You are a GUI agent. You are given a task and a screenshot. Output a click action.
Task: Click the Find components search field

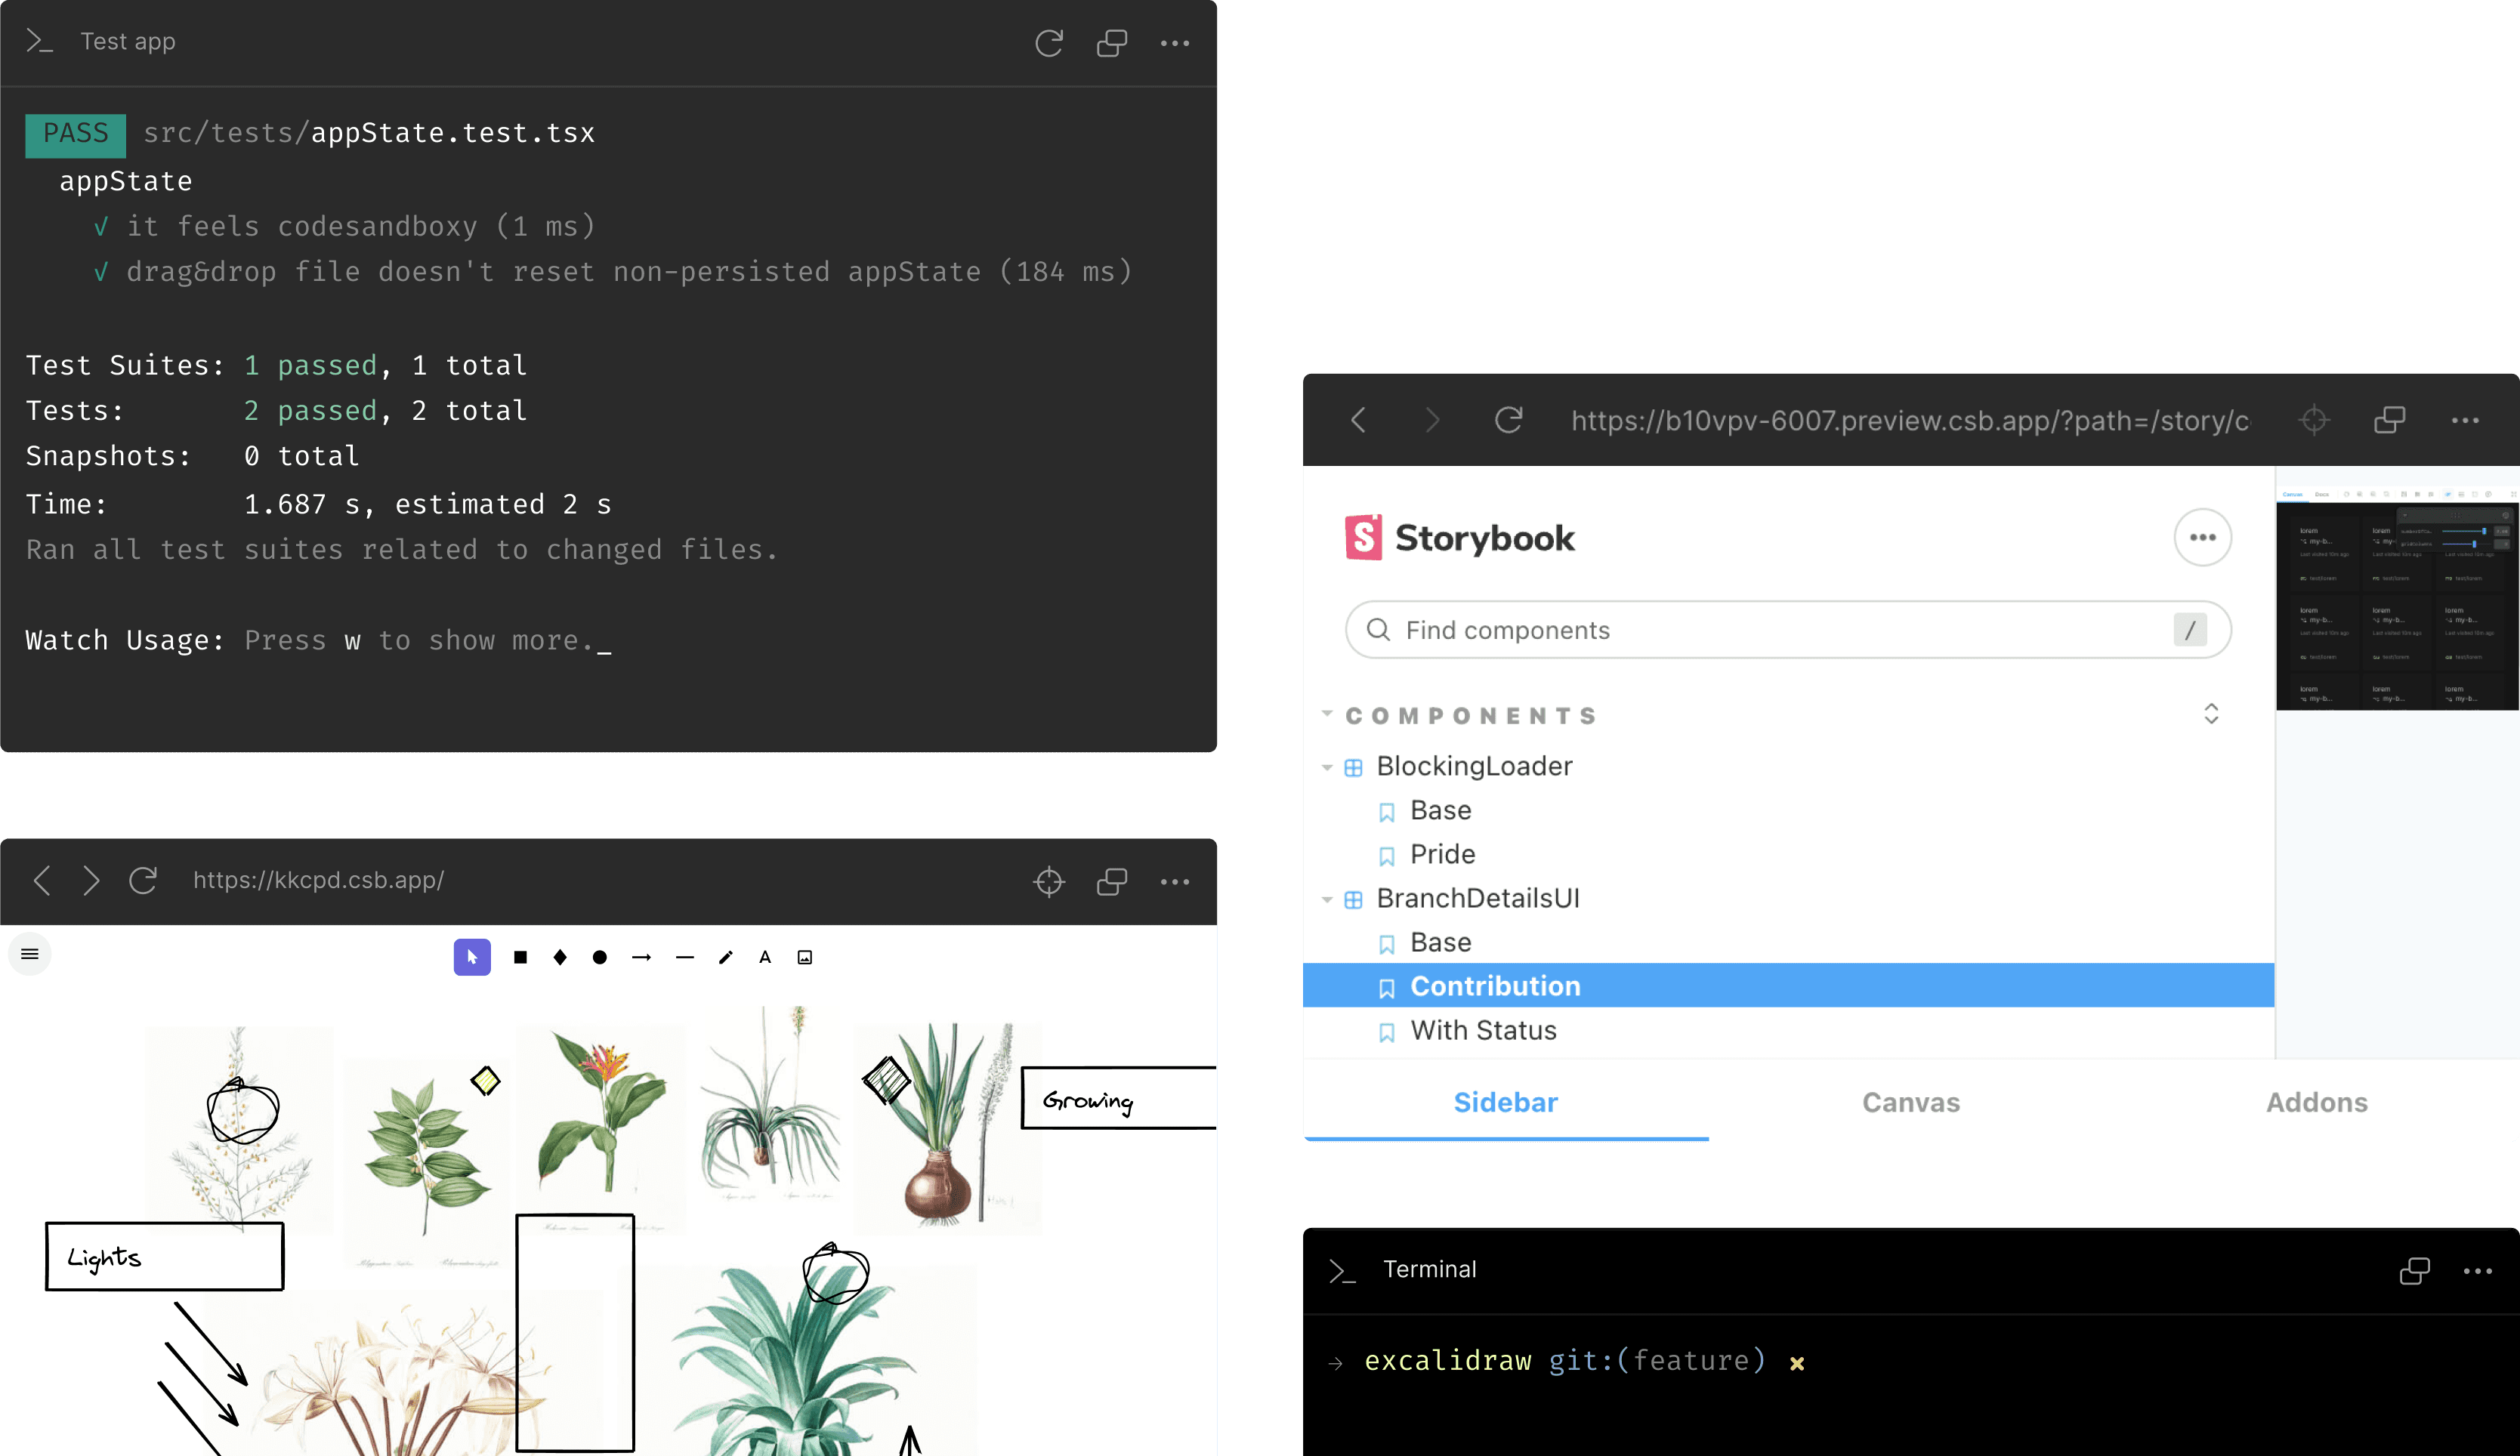click(x=1787, y=629)
